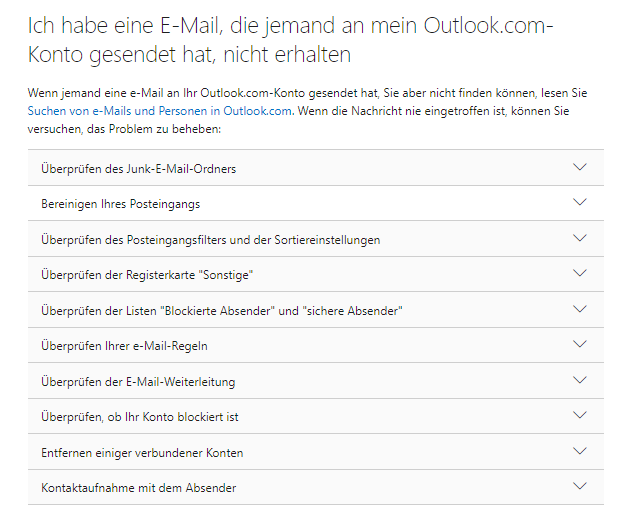Viewport: 629px width, 529px height.
Task: Expand the Bereinigen Ihres Posteingangs section
Action: click(316, 203)
